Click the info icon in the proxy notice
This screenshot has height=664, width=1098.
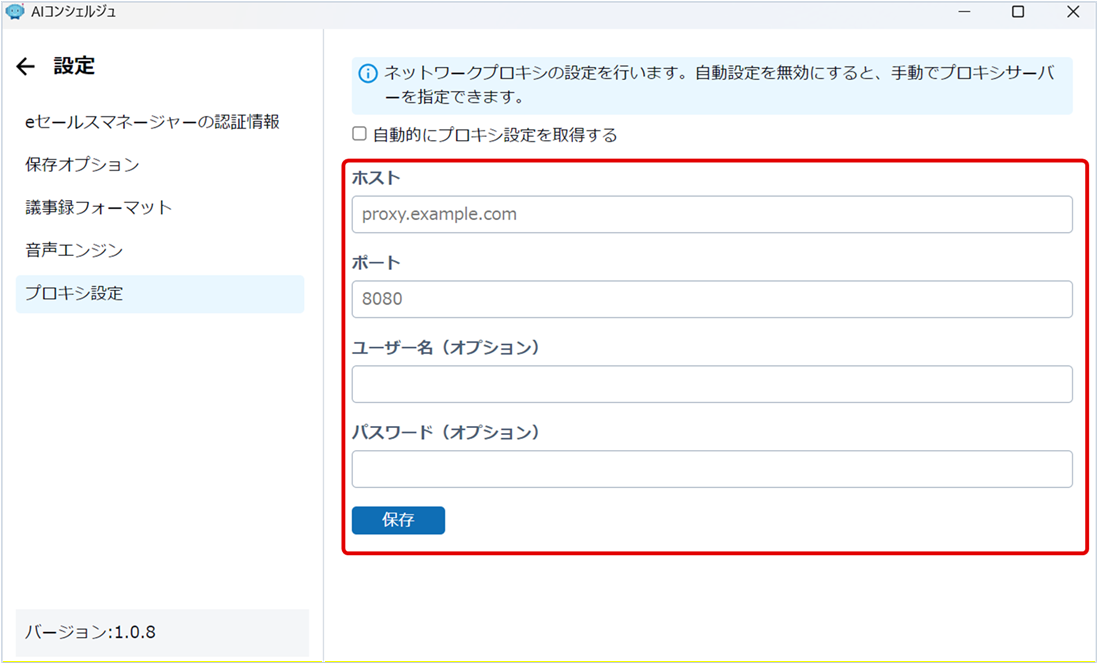pos(368,74)
